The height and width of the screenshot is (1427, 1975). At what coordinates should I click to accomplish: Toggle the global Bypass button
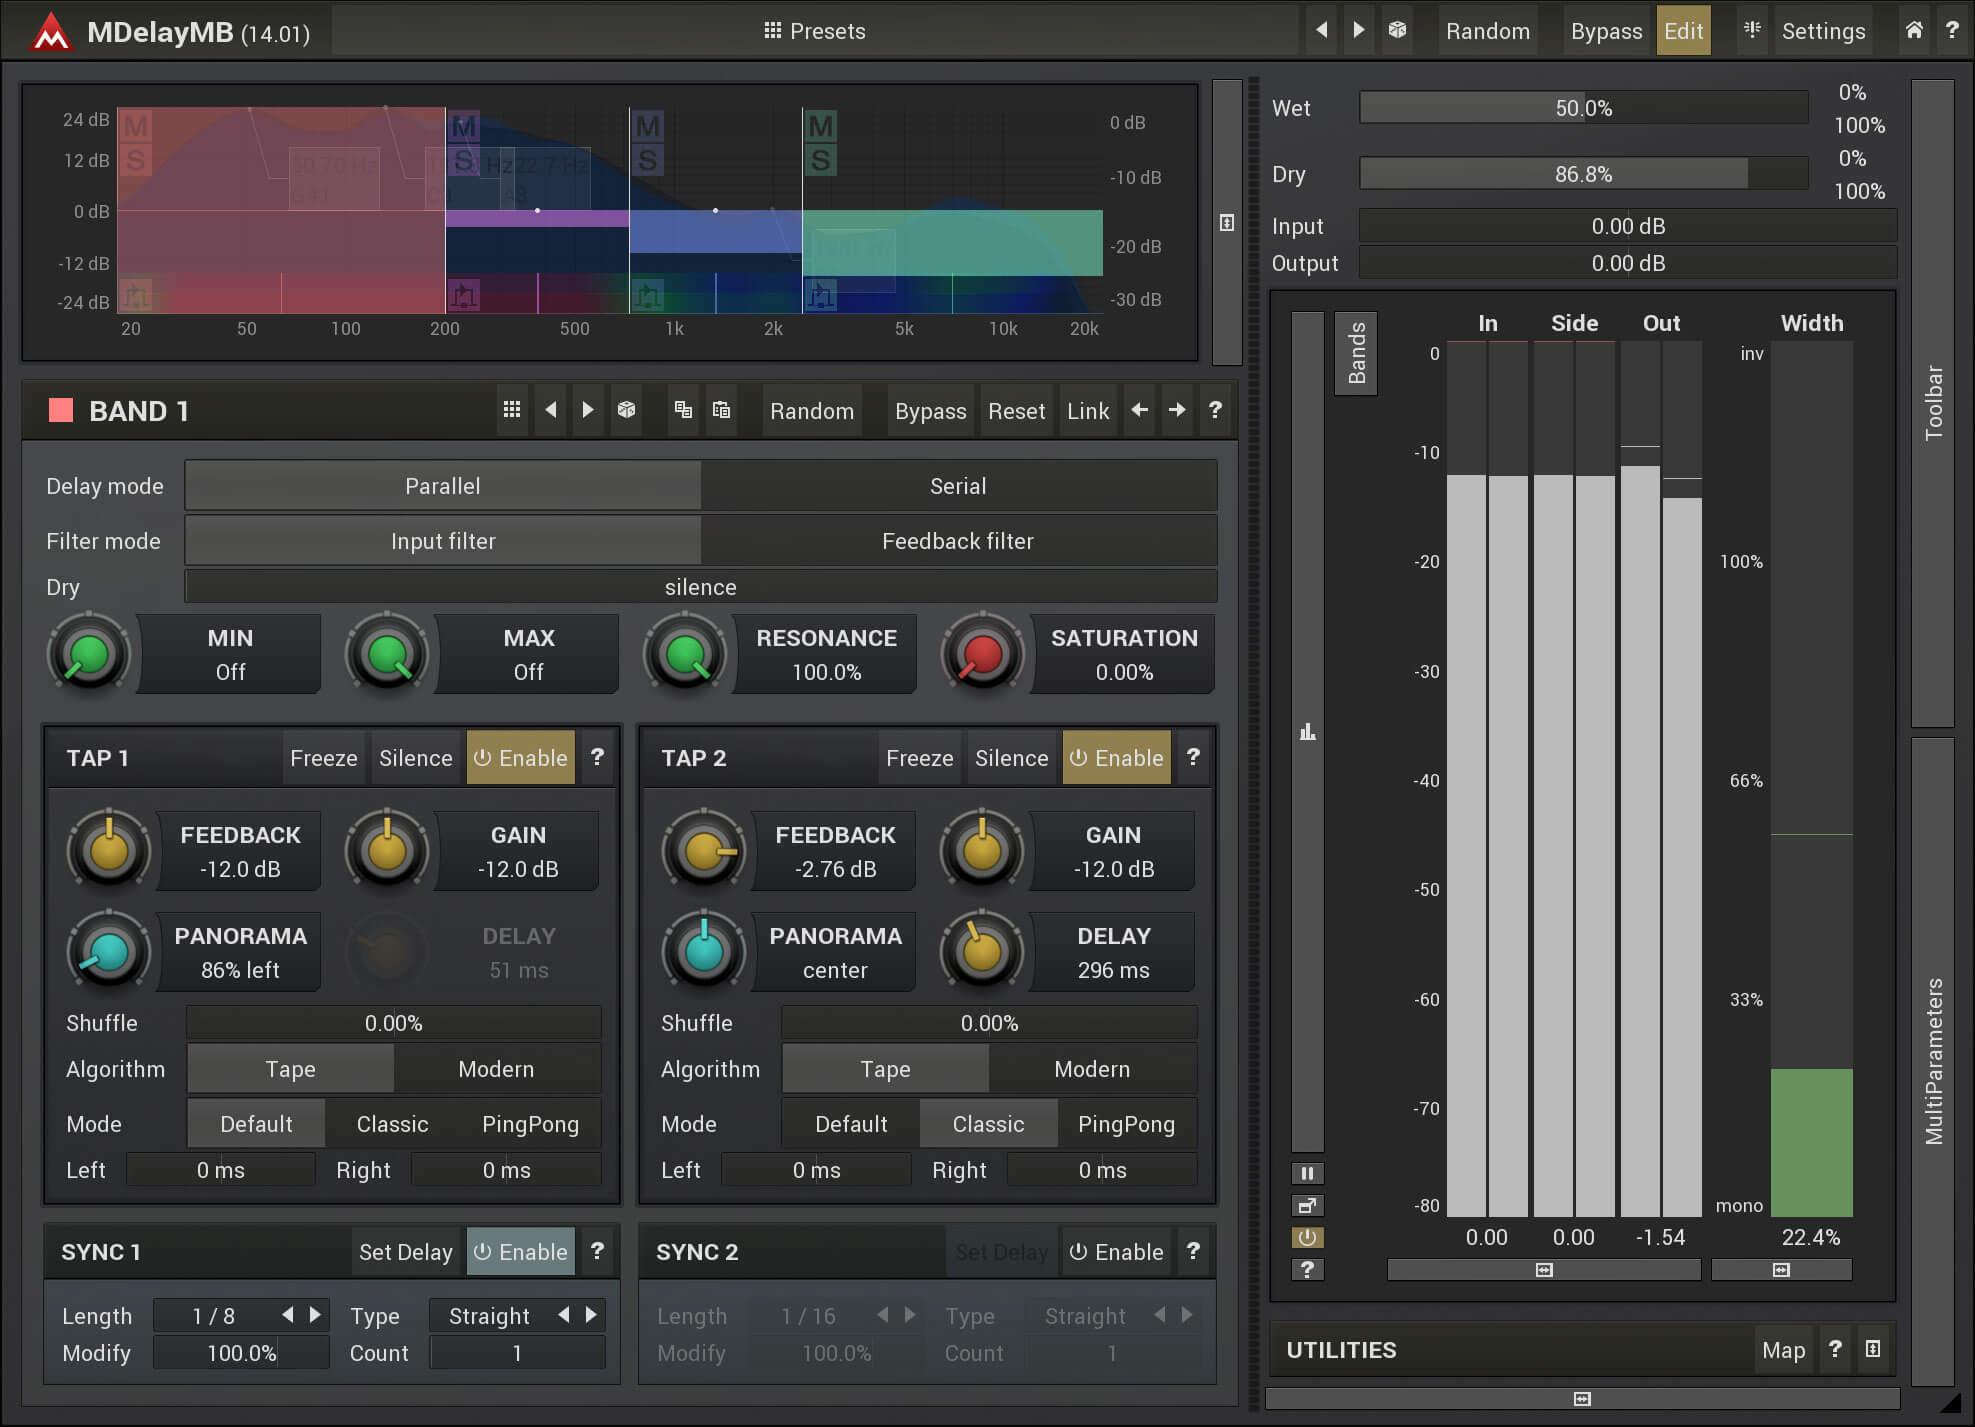click(x=1605, y=31)
